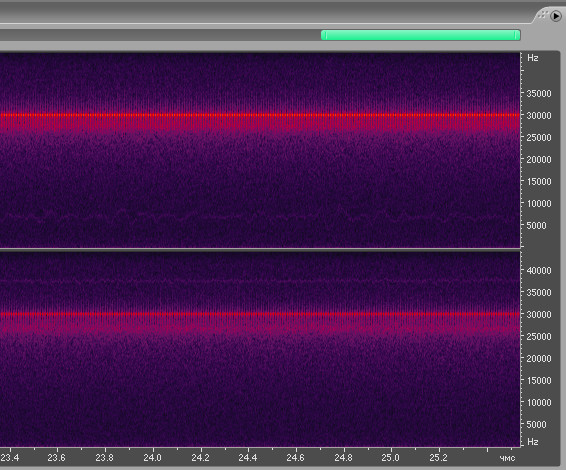Viewport: 566px width, 470px height.
Task: Click the divider line between the two channels
Action: click(260, 249)
